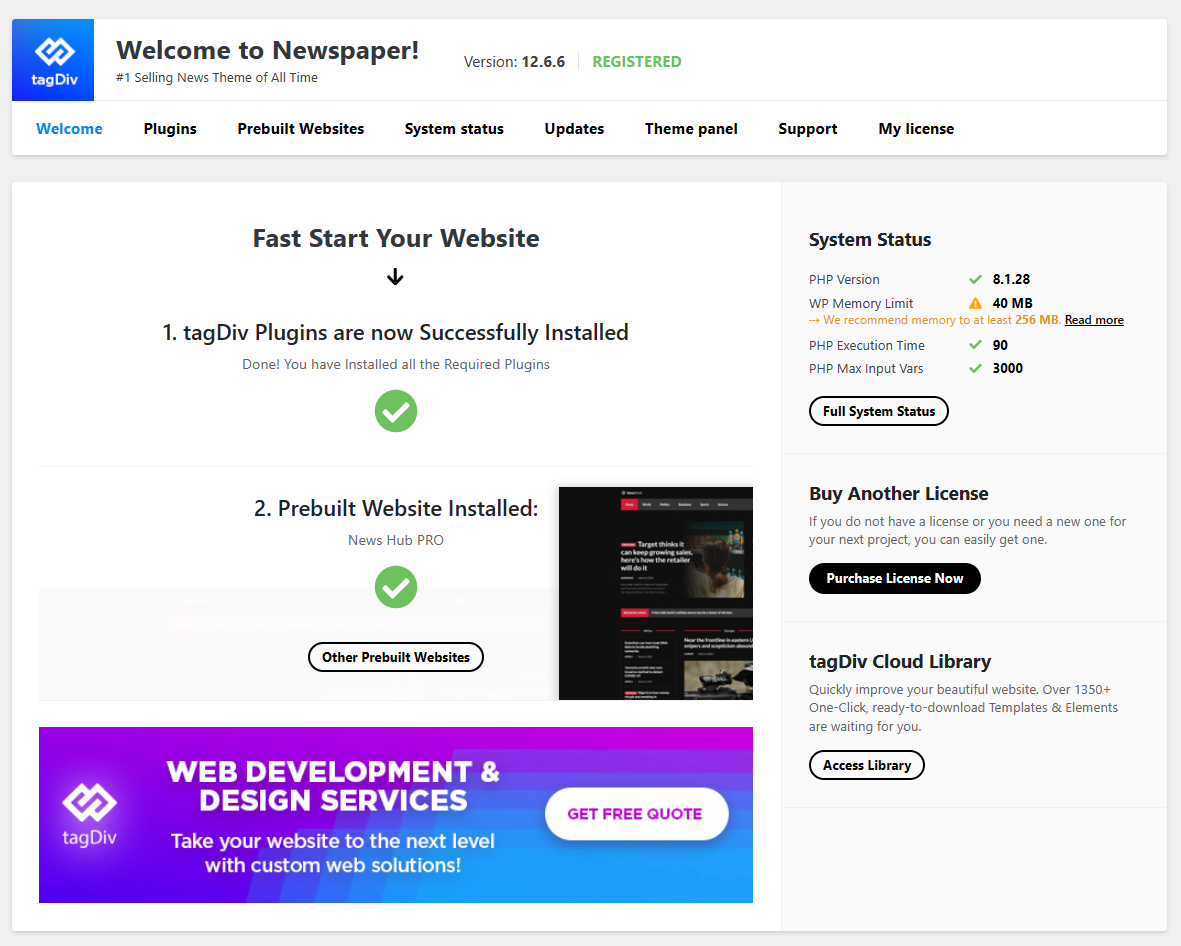Click the 90 execution time value
Viewport: 1181px width, 946px height.
click(1000, 345)
